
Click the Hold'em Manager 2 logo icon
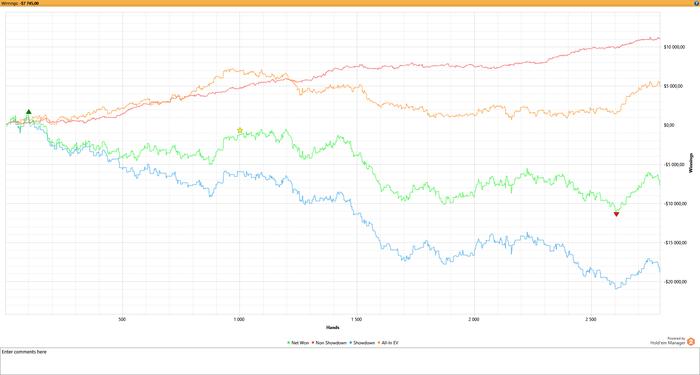(691, 342)
